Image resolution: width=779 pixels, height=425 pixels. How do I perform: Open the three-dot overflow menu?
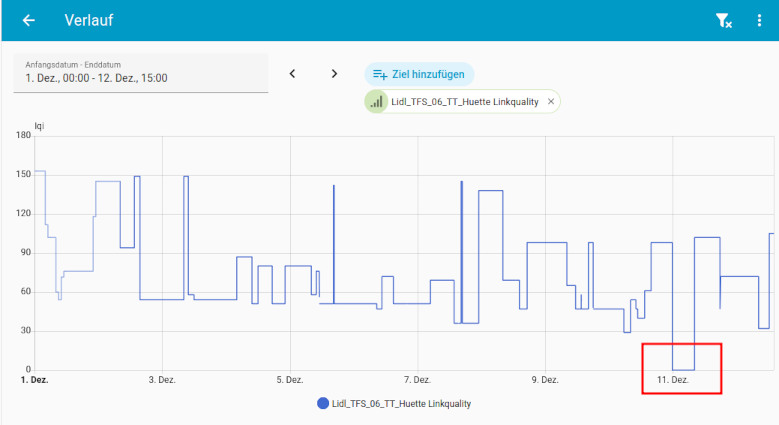click(759, 20)
